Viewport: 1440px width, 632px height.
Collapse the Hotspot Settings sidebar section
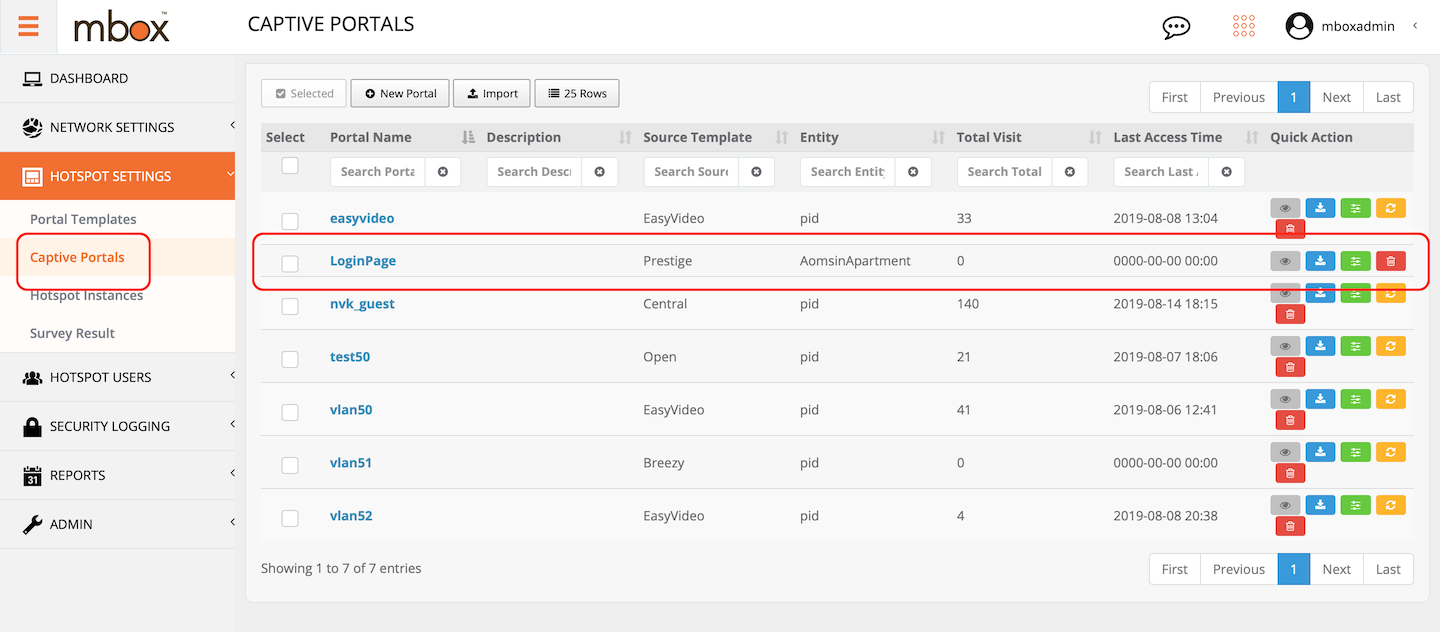pos(118,176)
